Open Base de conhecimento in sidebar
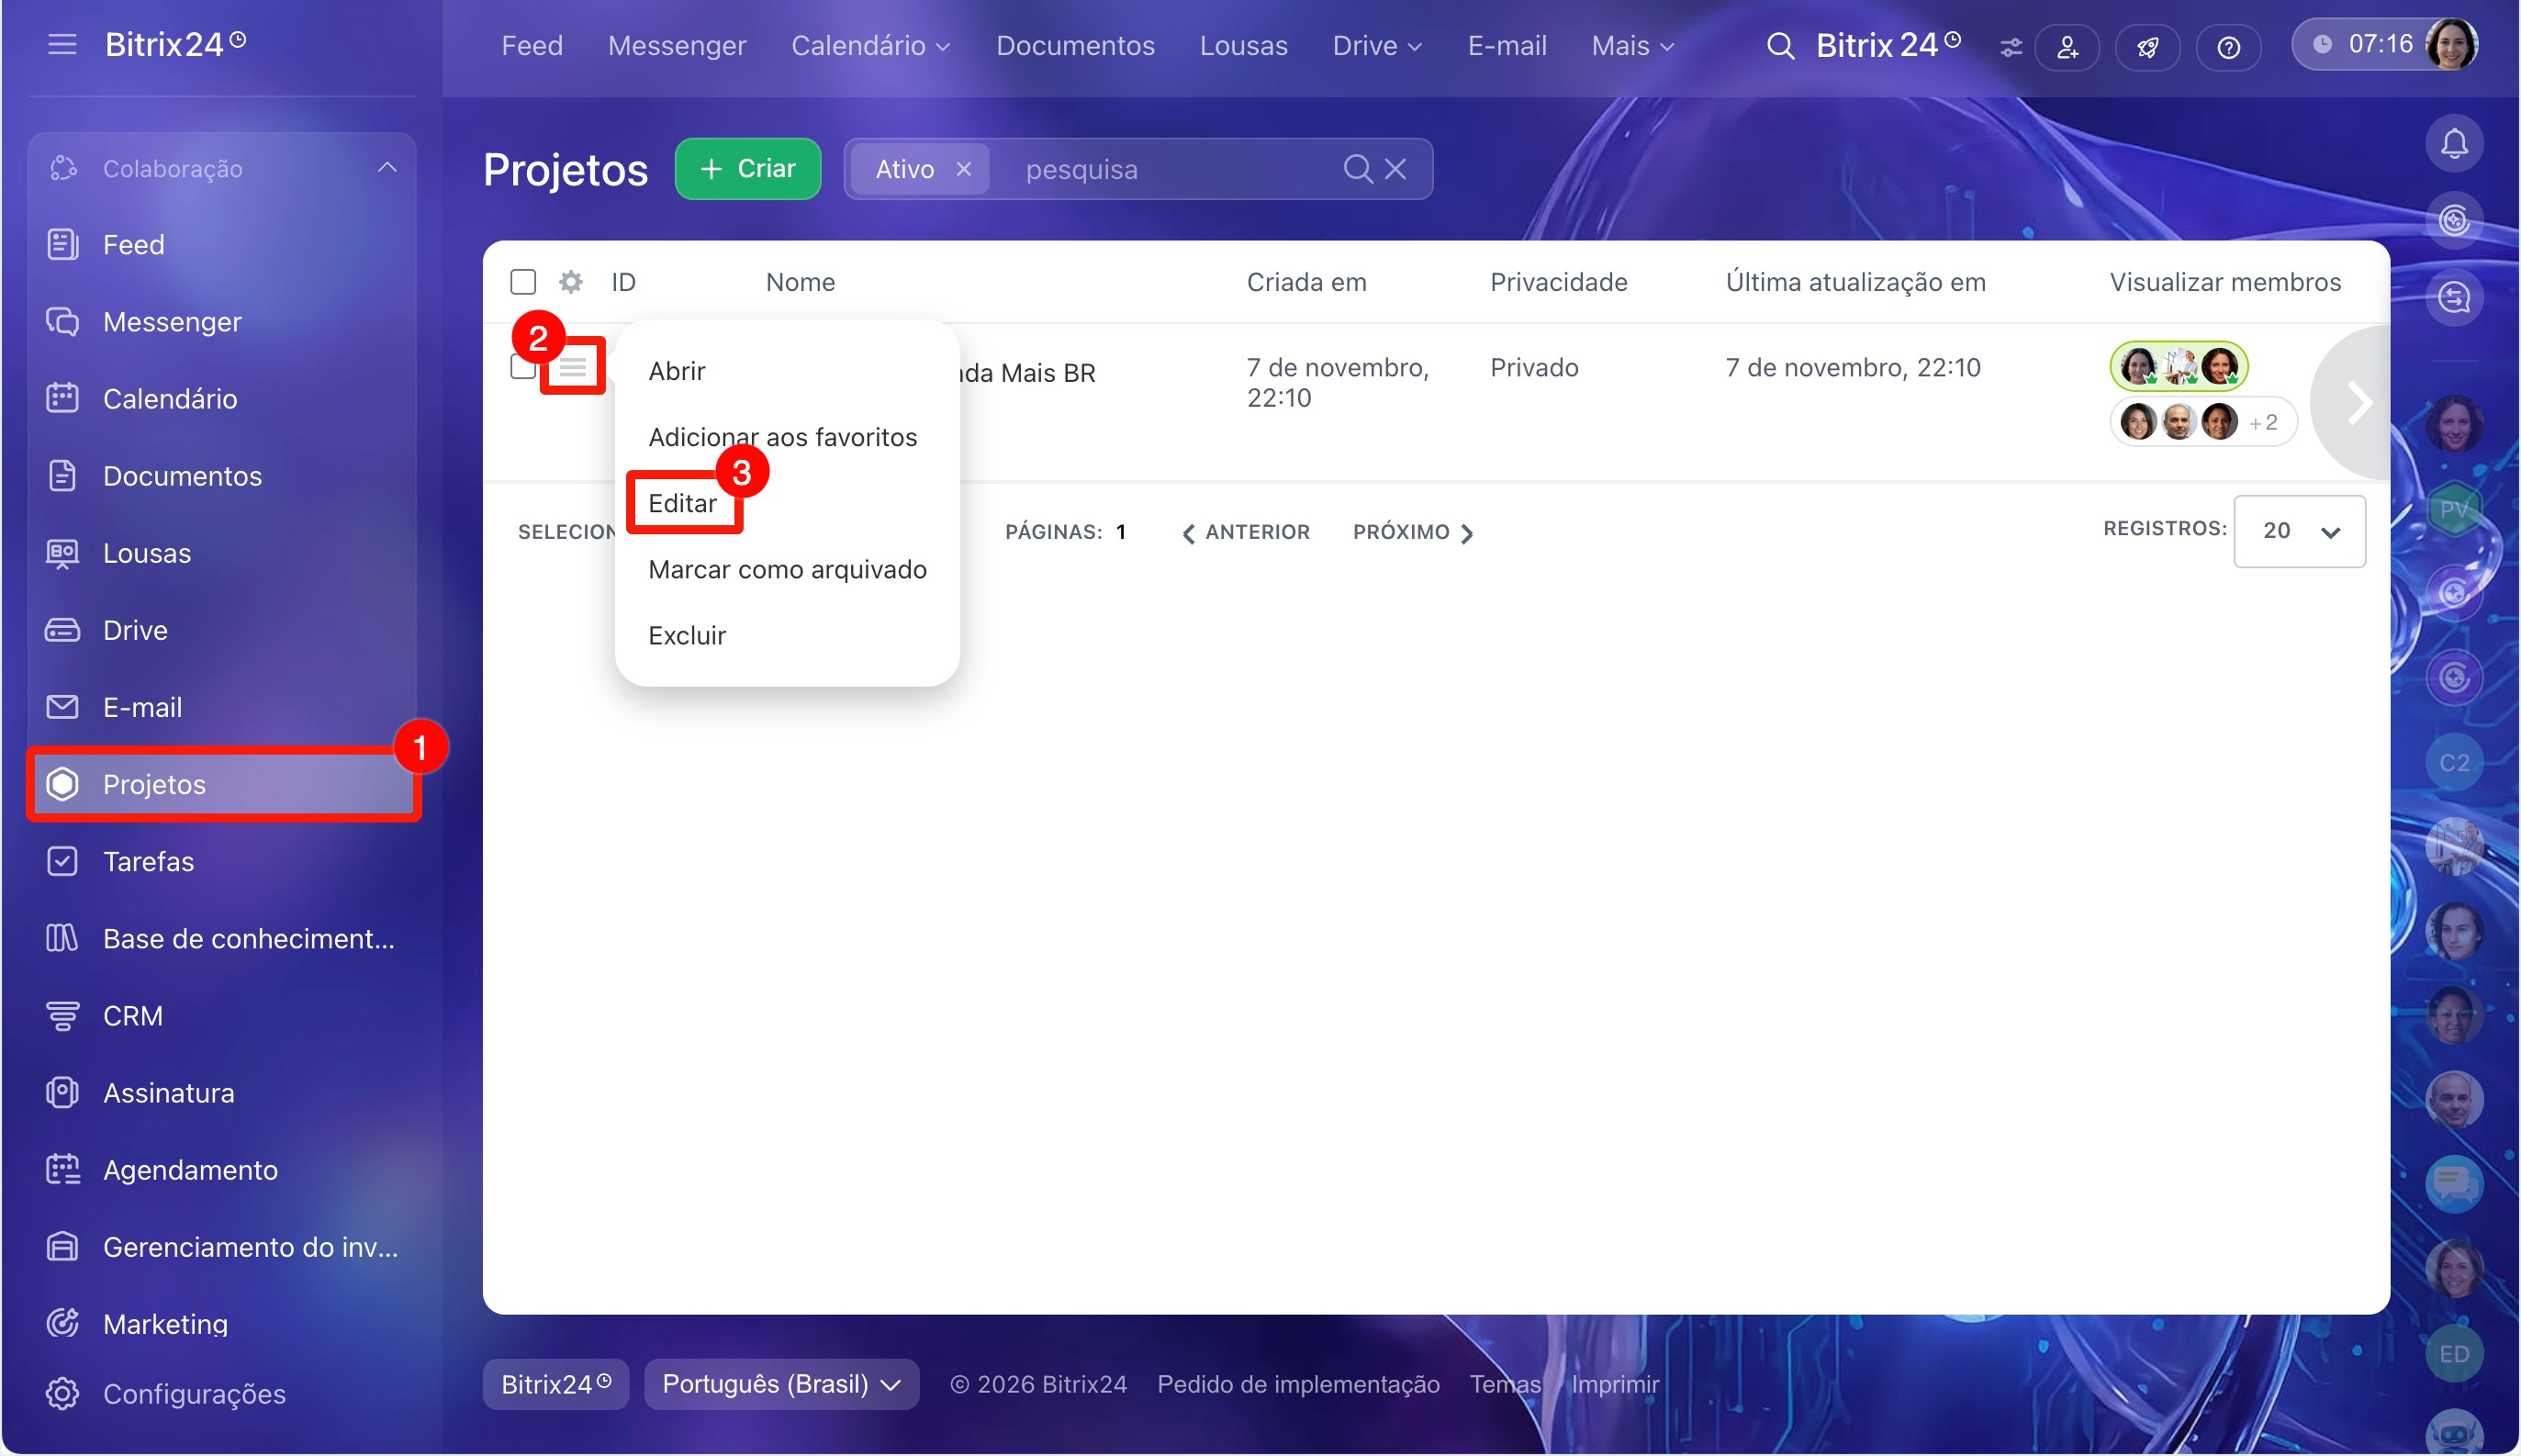 click(x=221, y=938)
